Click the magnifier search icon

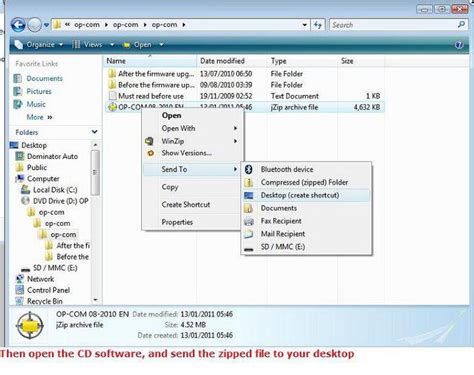tap(461, 25)
